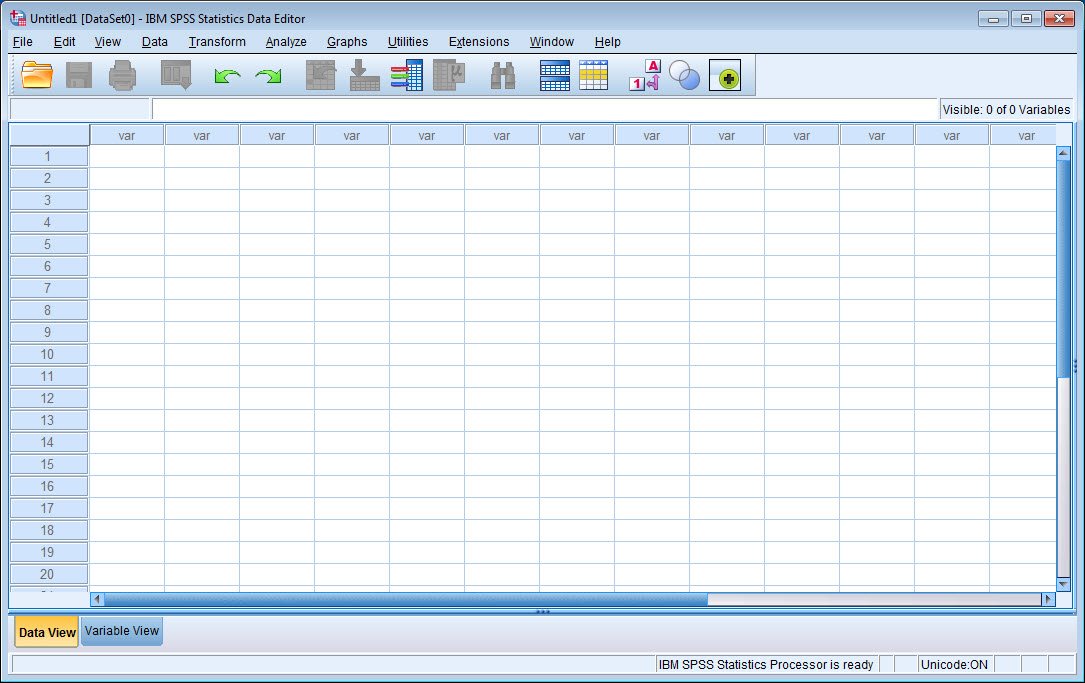Select row header 17
Screen dimensions: 1085x683
48,508
